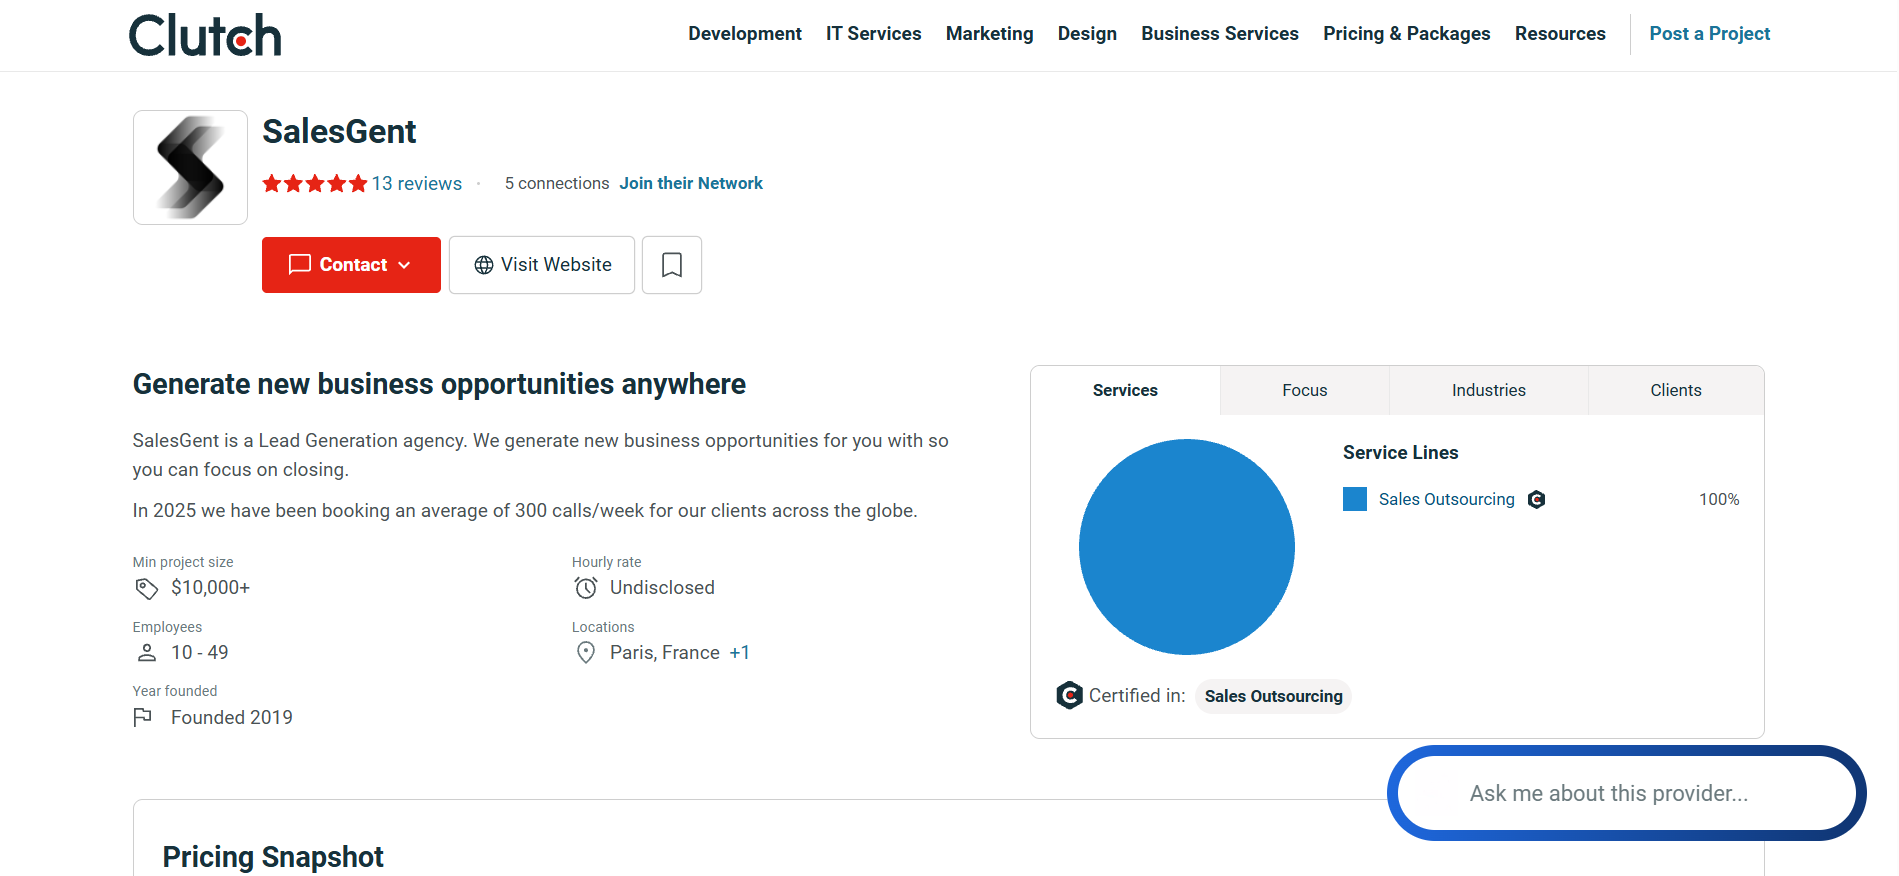
Task: Open Pricing & Packages menu
Action: [x=1407, y=34]
